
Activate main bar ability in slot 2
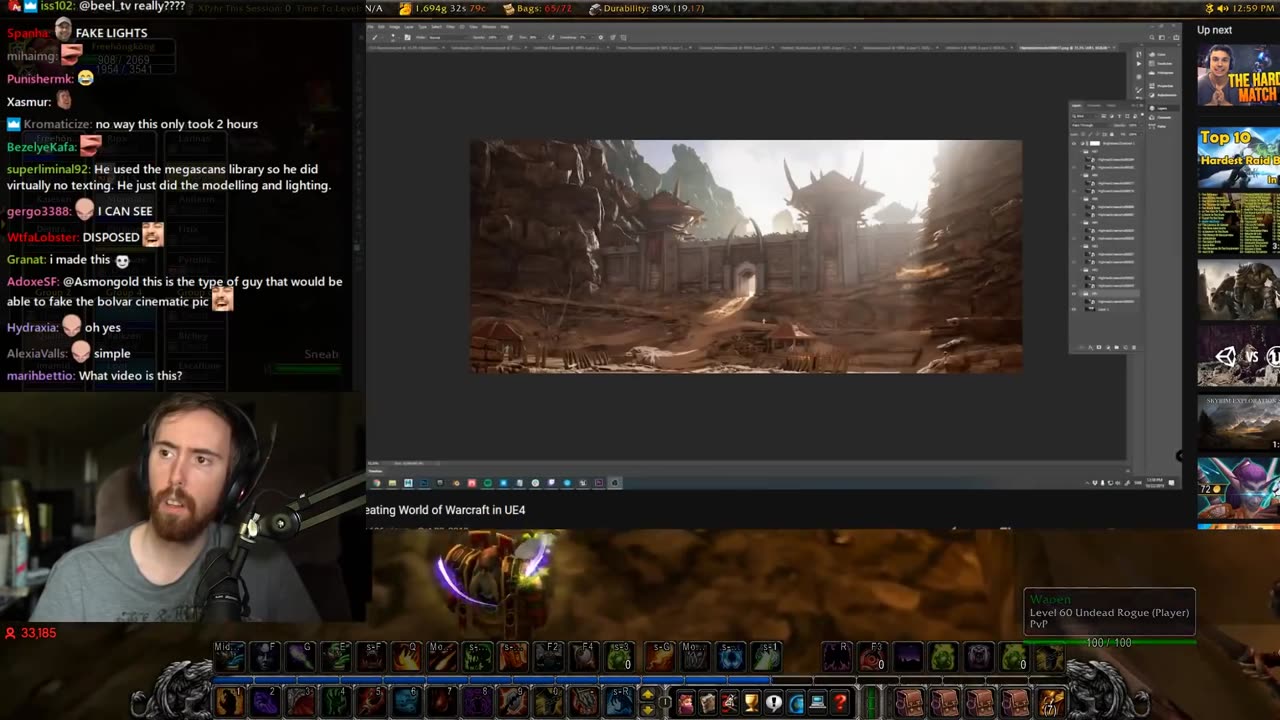265,701
